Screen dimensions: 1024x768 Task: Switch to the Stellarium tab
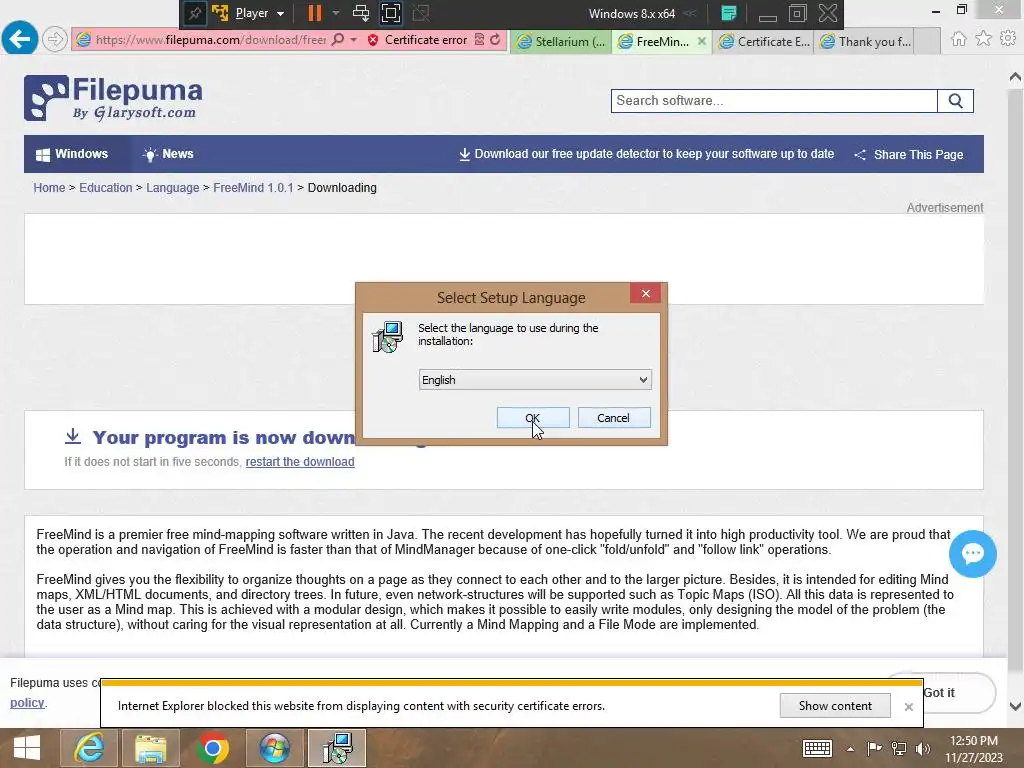point(561,41)
